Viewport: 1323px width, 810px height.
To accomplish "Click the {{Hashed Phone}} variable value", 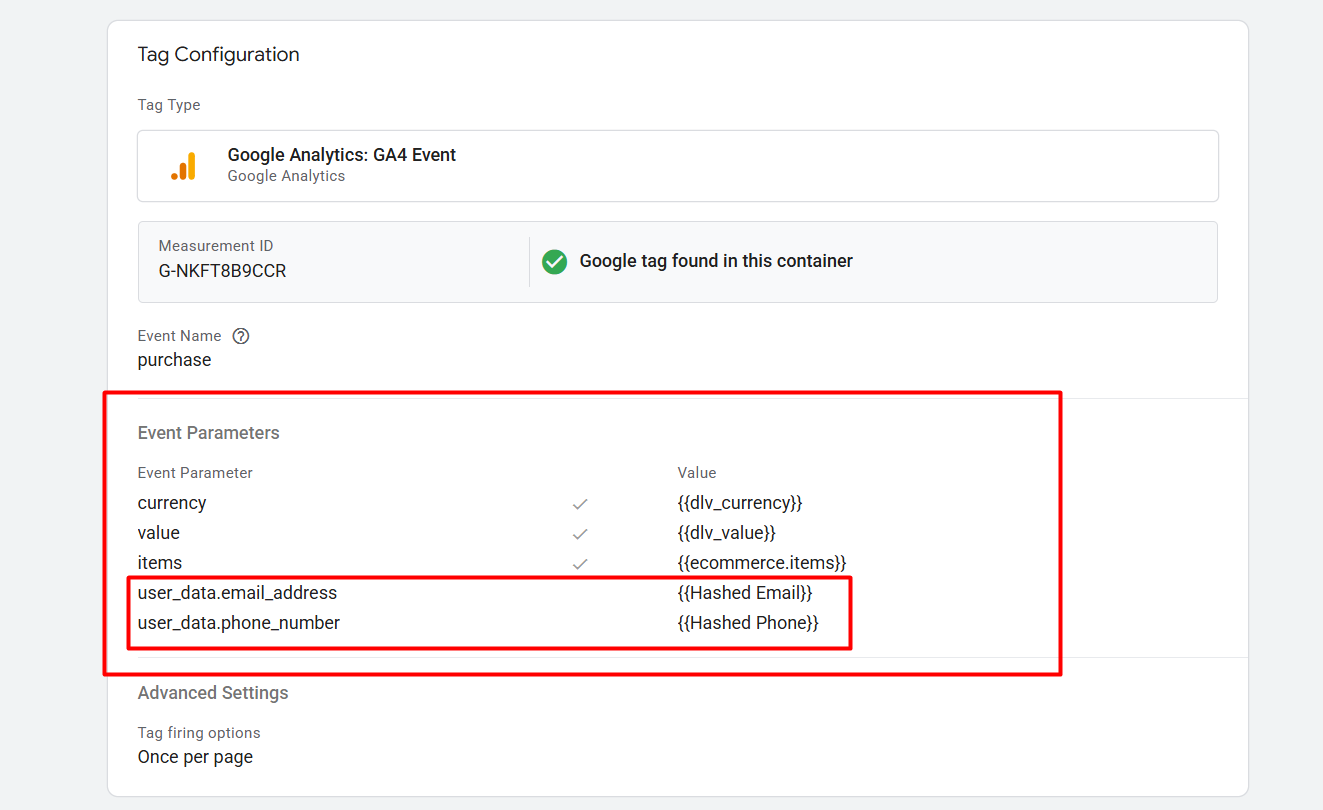I will 747,623.
